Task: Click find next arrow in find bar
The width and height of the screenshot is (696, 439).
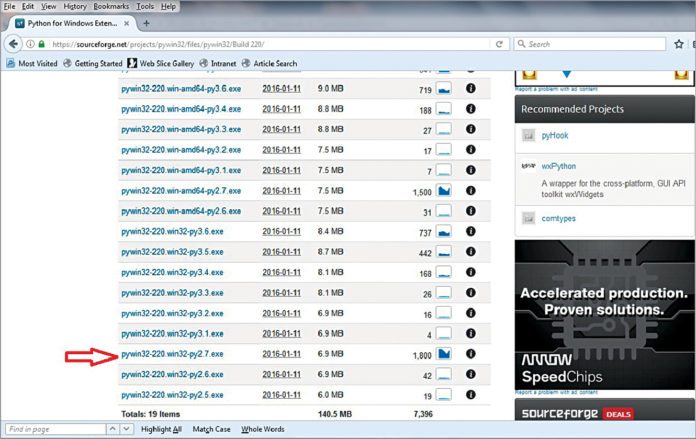Action: click(x=126, y=429)
